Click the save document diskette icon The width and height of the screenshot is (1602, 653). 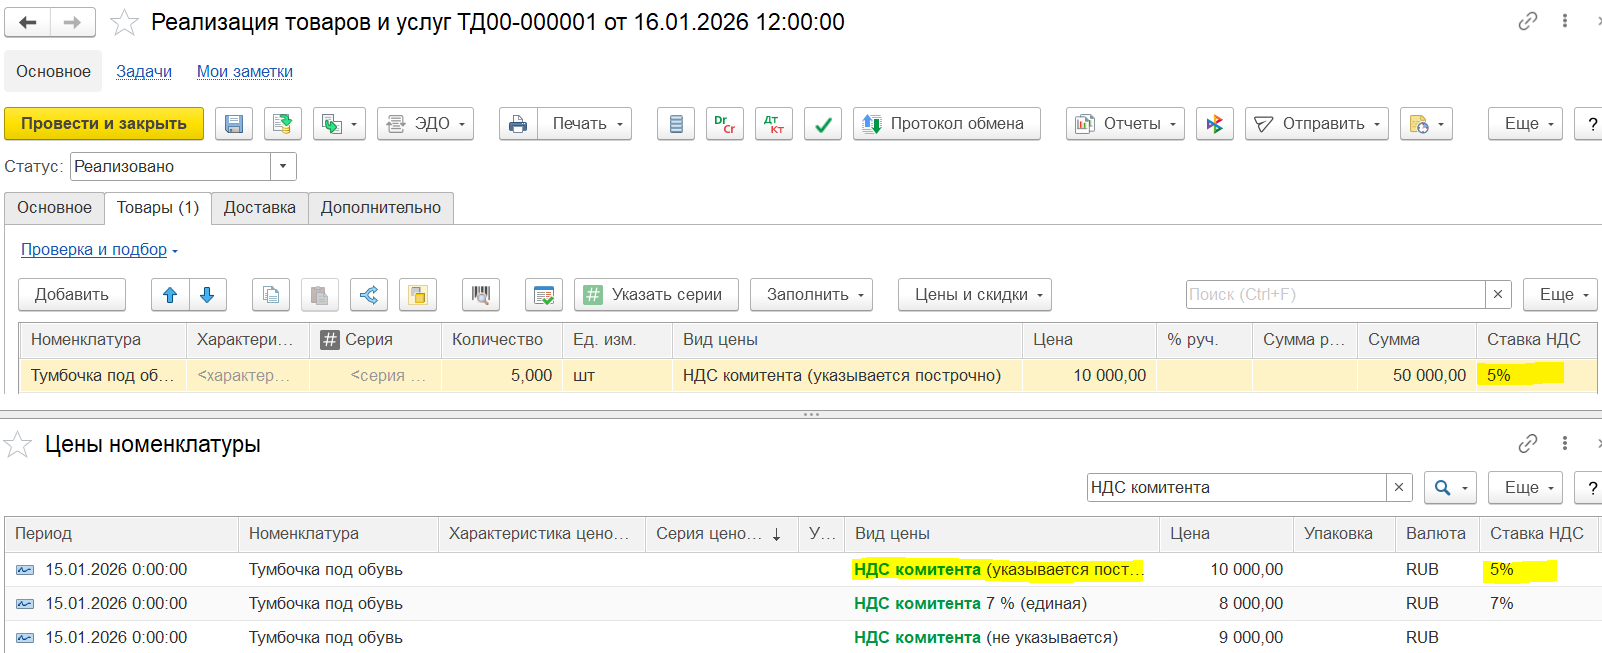(x=234, y=124)
